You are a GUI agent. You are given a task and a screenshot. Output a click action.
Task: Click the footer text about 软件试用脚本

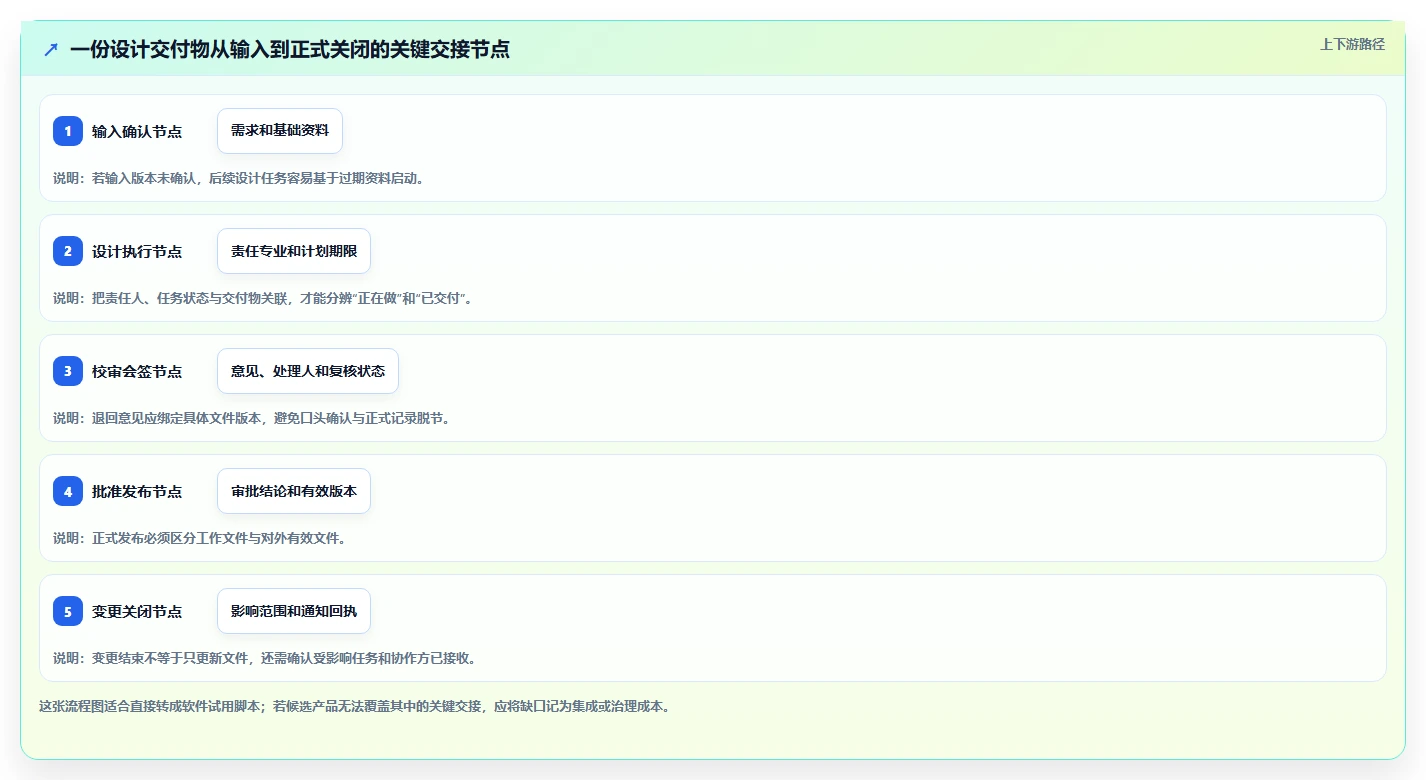[355, 706]
